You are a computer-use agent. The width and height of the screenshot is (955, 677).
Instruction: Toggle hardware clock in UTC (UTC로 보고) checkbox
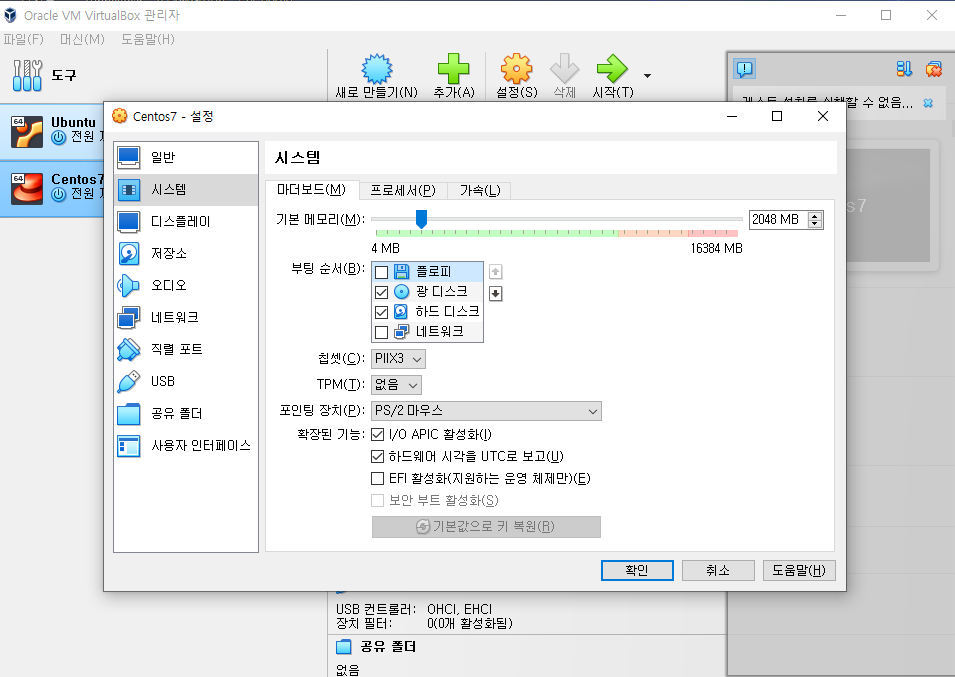pos(378,457)
